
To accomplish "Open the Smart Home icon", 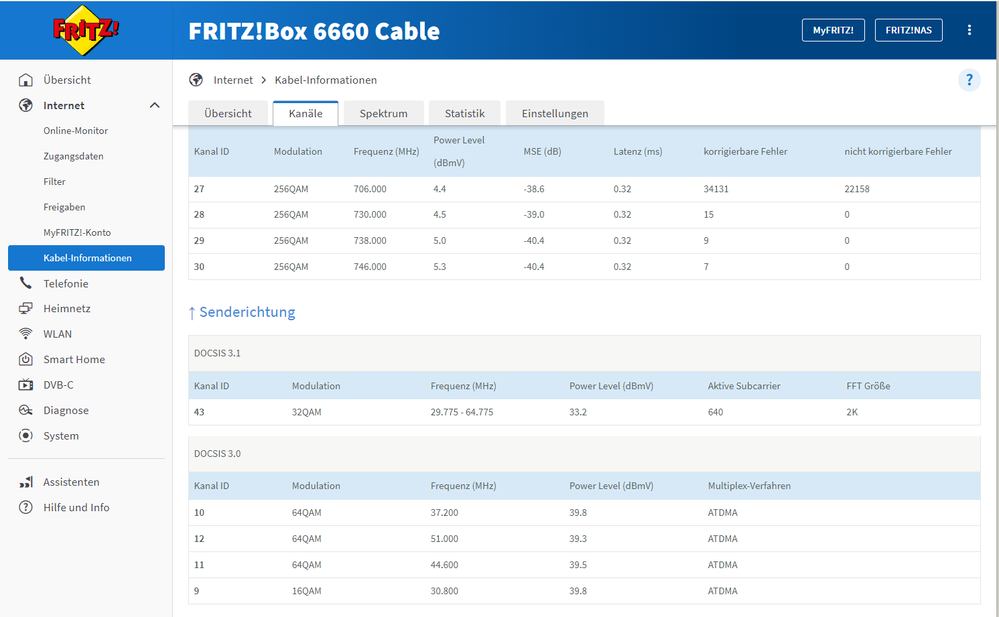I will tap(26, 360).
